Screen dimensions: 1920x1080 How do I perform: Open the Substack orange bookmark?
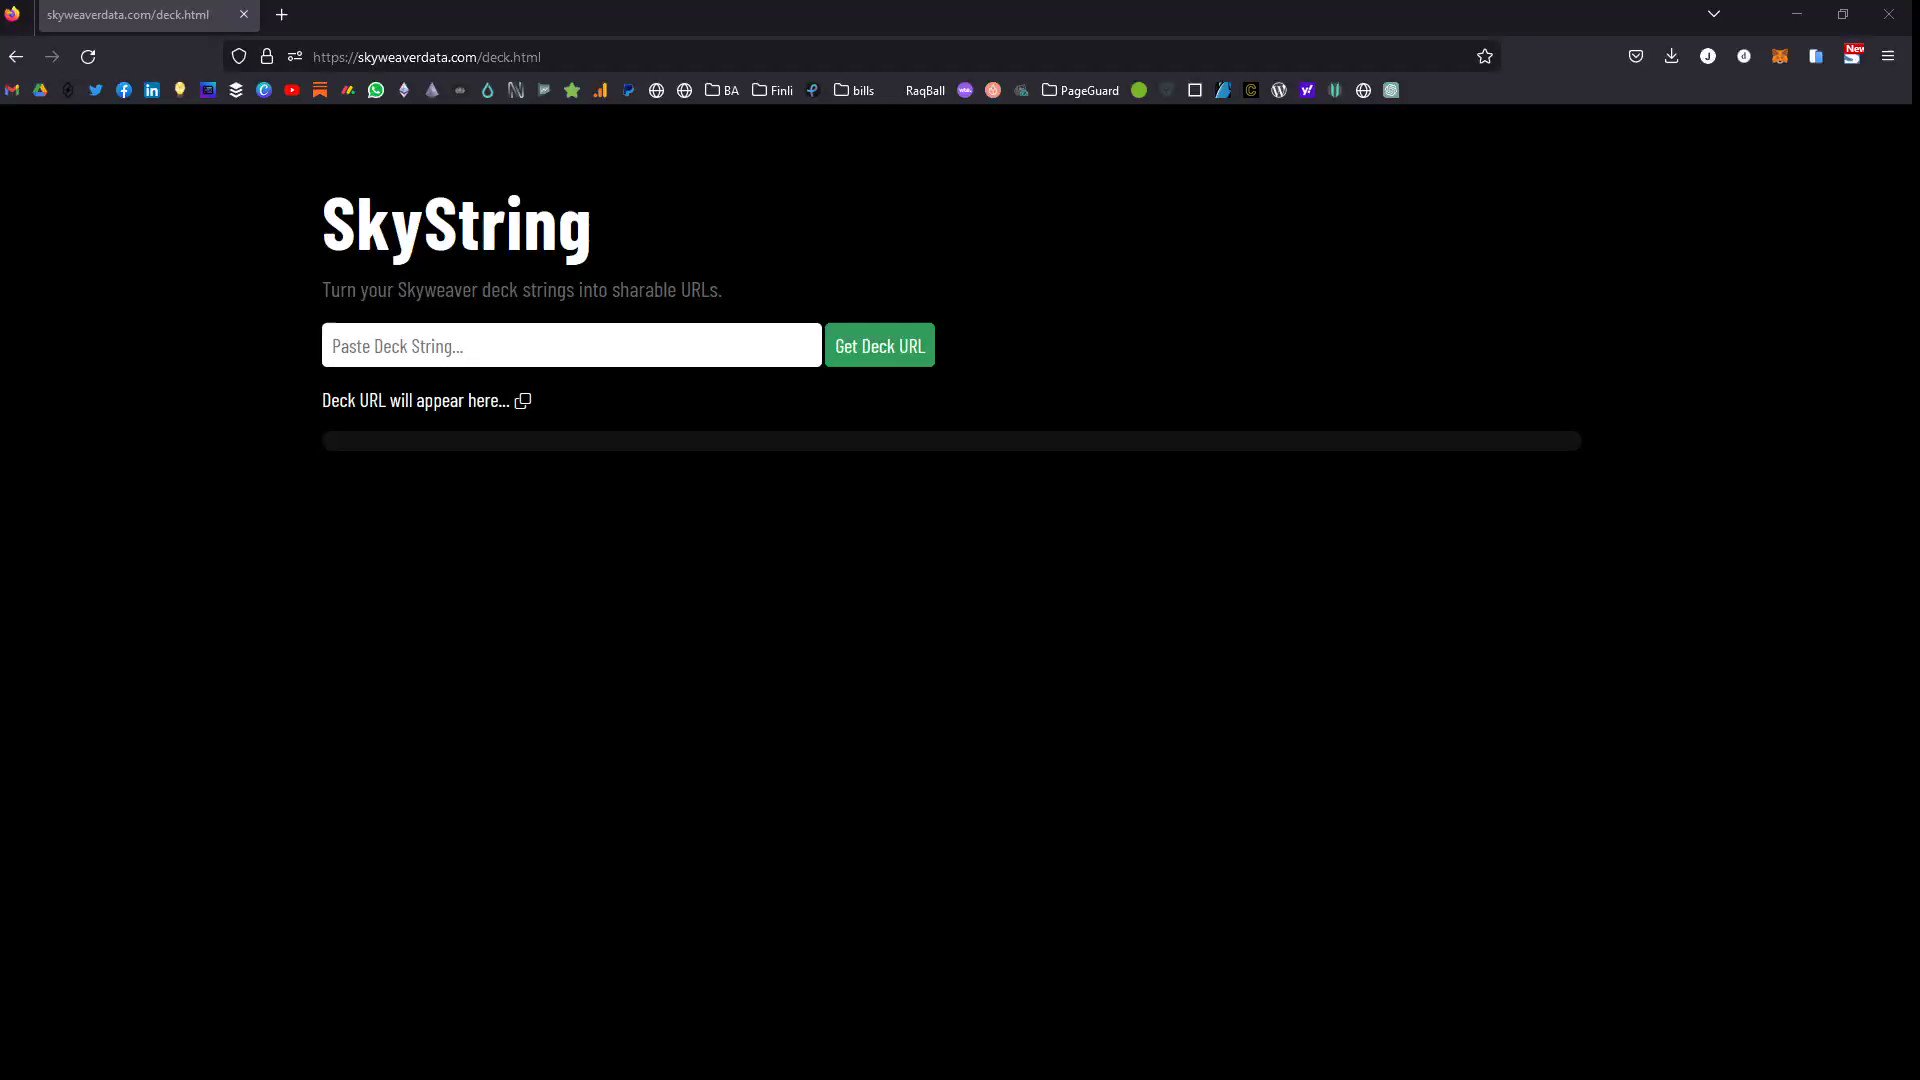(x=320, y=90)
